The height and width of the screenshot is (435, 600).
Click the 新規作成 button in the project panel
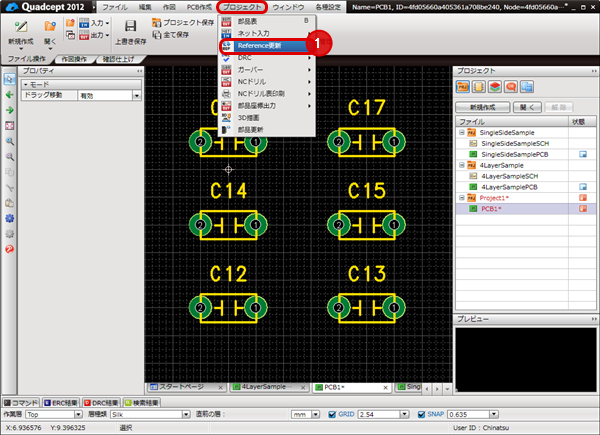(483, 108)
